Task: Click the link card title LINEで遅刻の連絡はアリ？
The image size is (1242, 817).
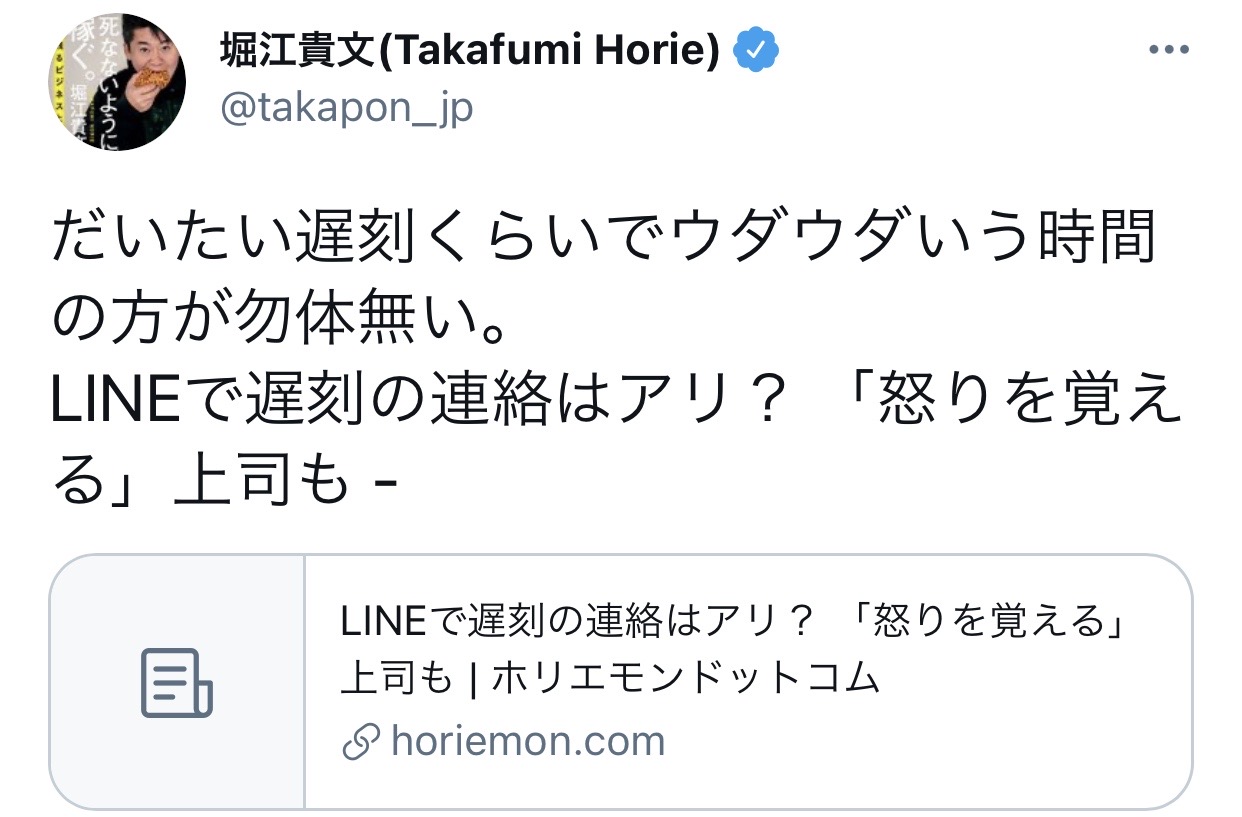Action: 576,623
